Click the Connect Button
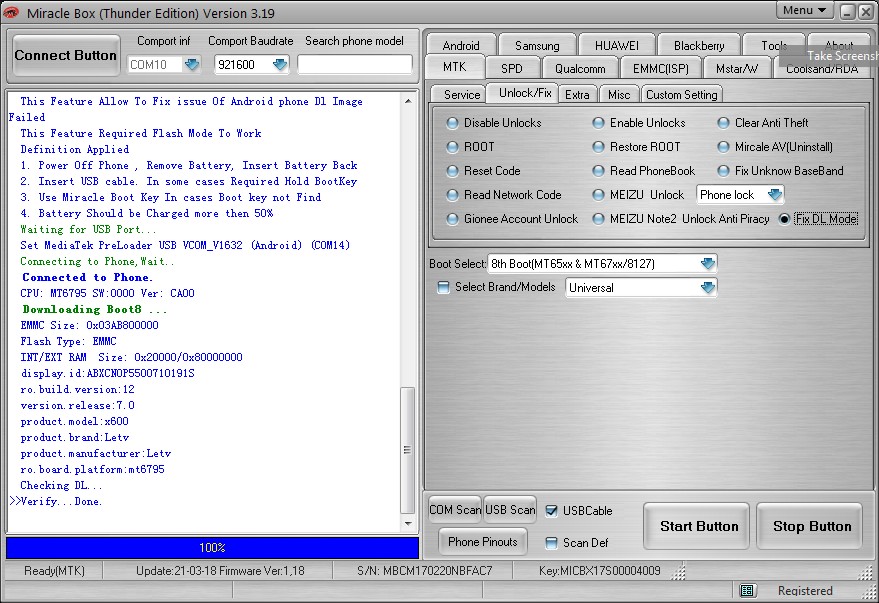 point(66,55)
